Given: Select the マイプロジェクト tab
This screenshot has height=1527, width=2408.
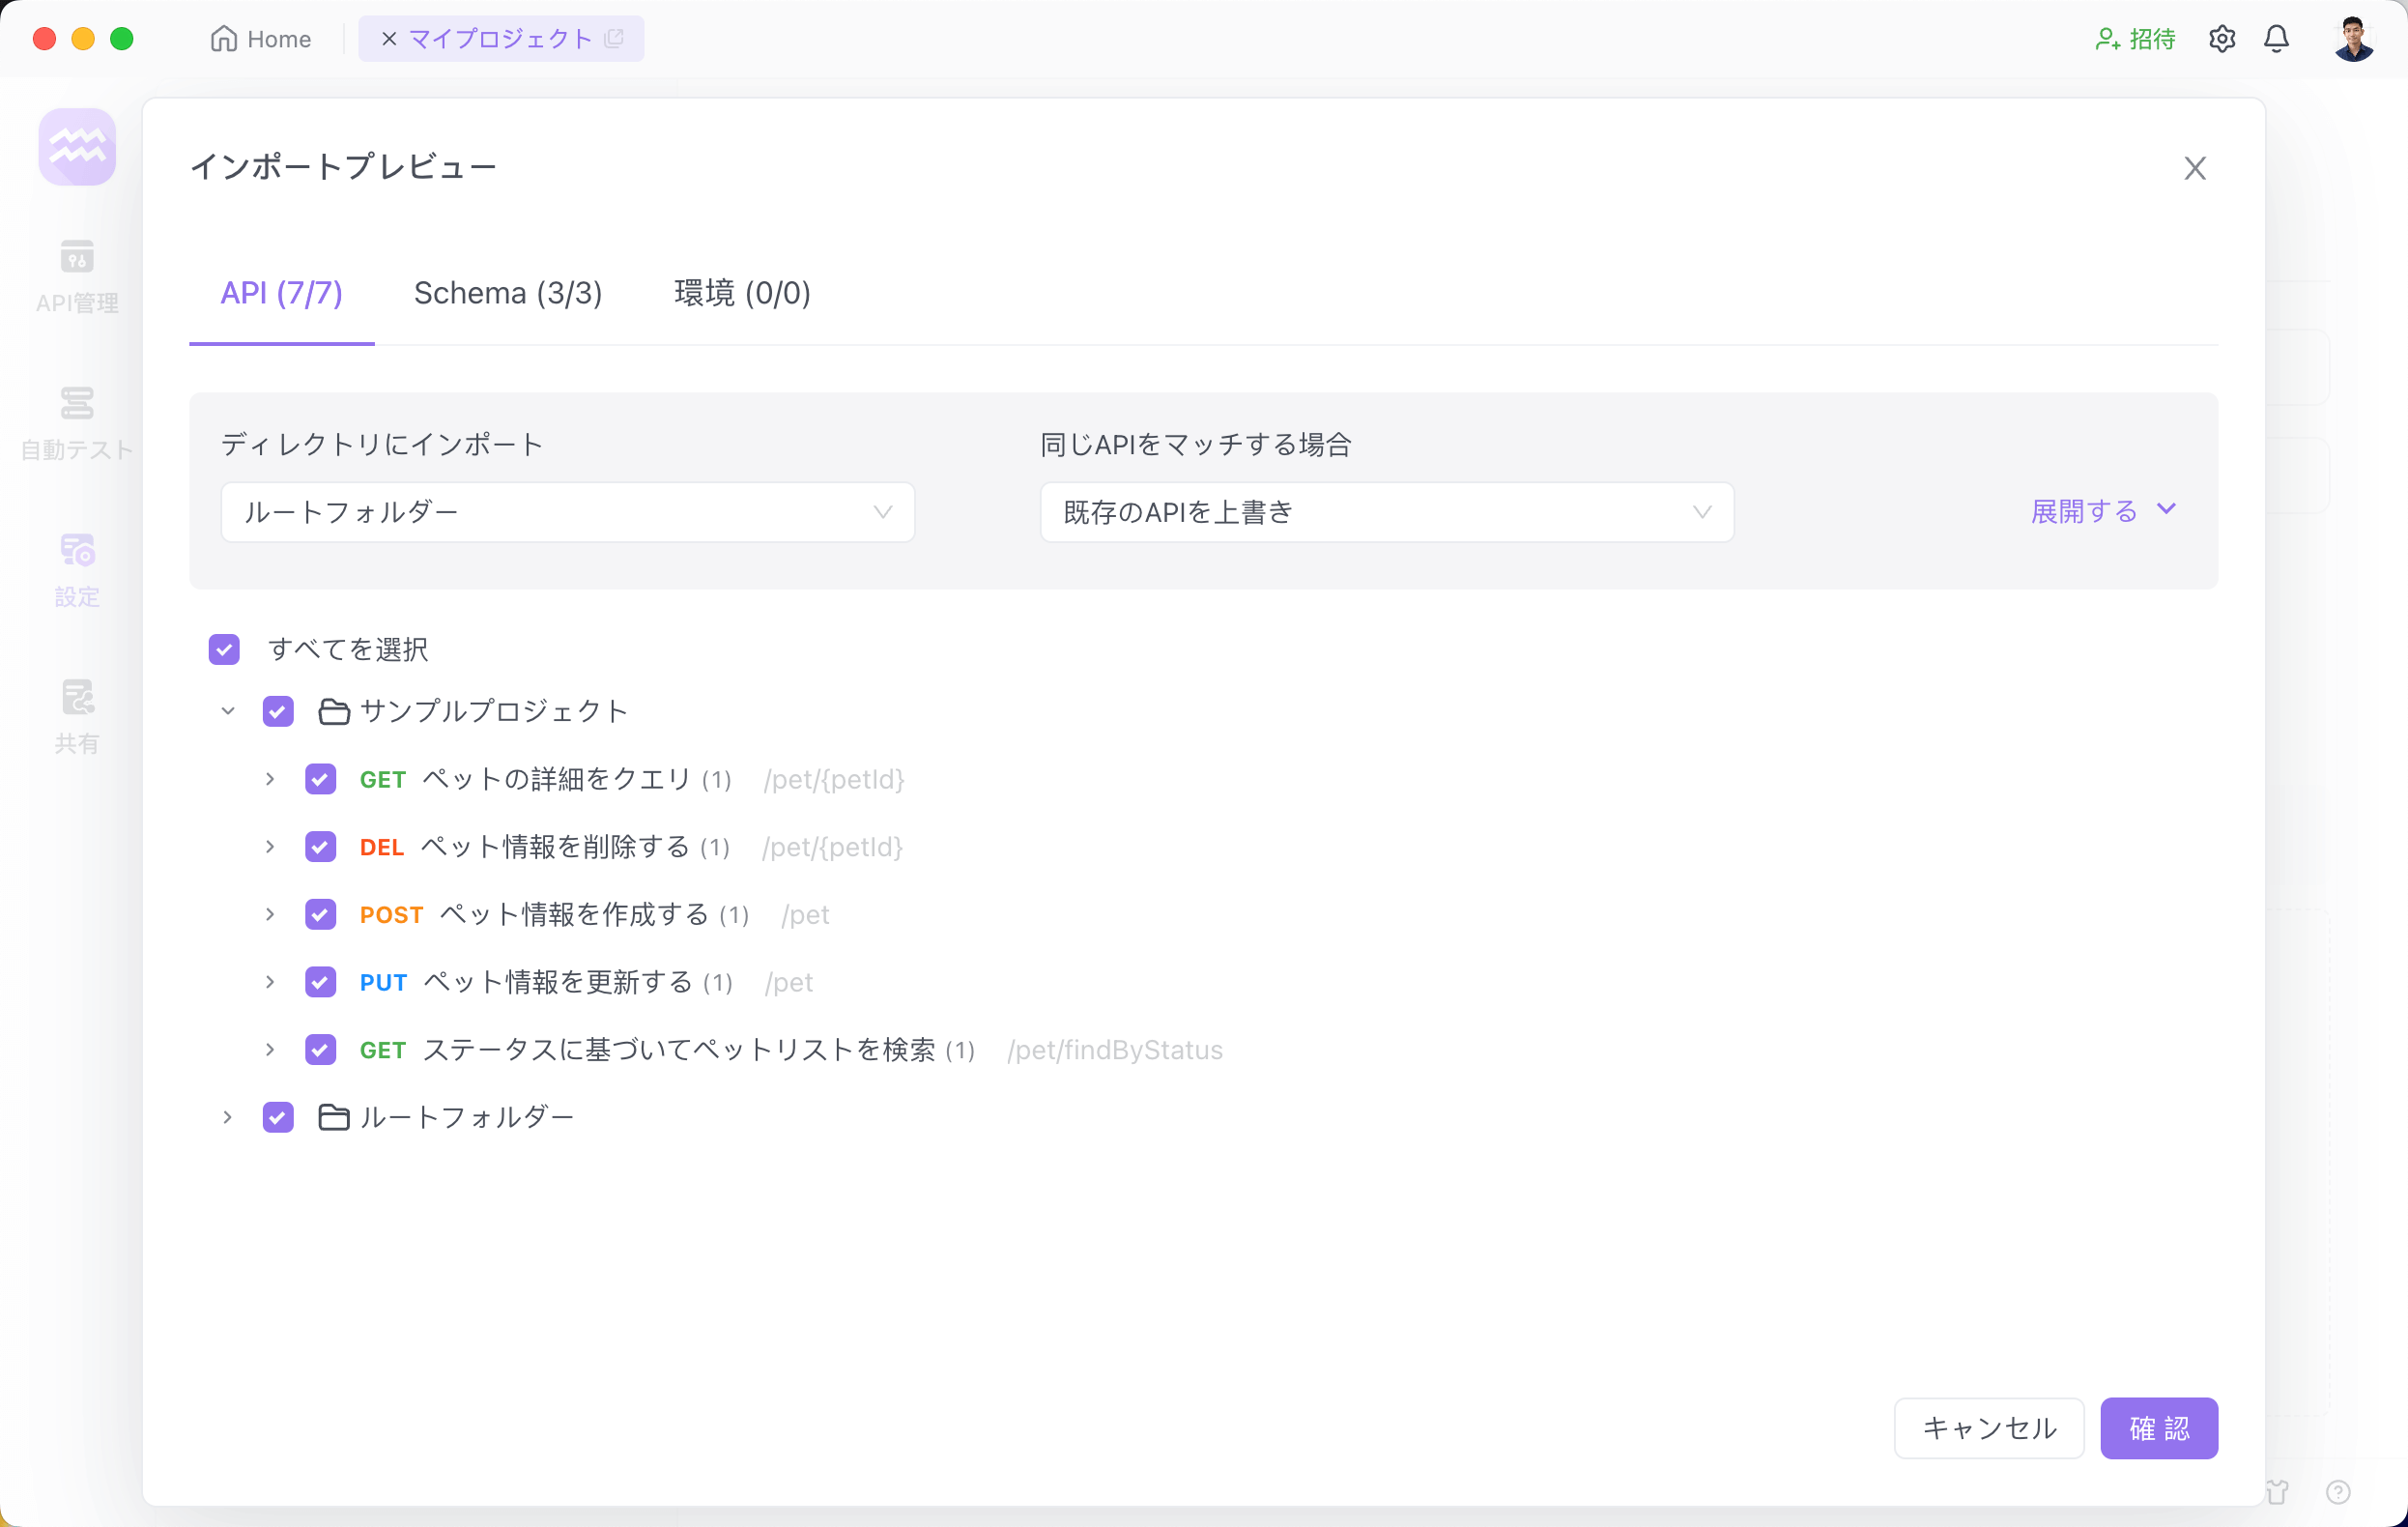Looking at the screenshot, I should tap(501, 39).
